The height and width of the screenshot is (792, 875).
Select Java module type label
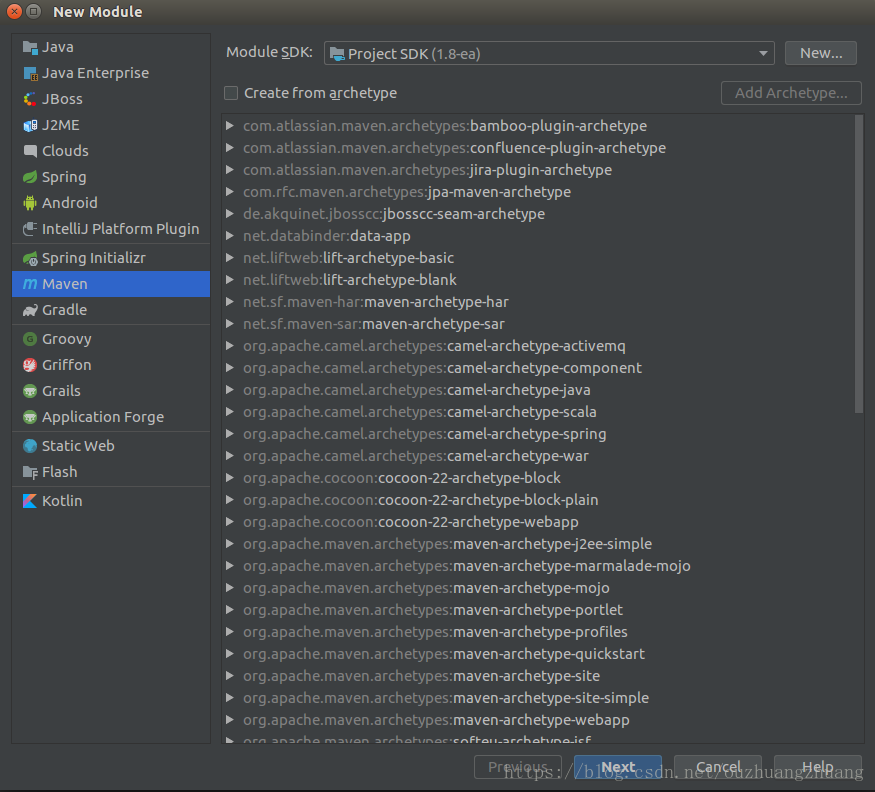pyautogui.click(x=57, y=47)
